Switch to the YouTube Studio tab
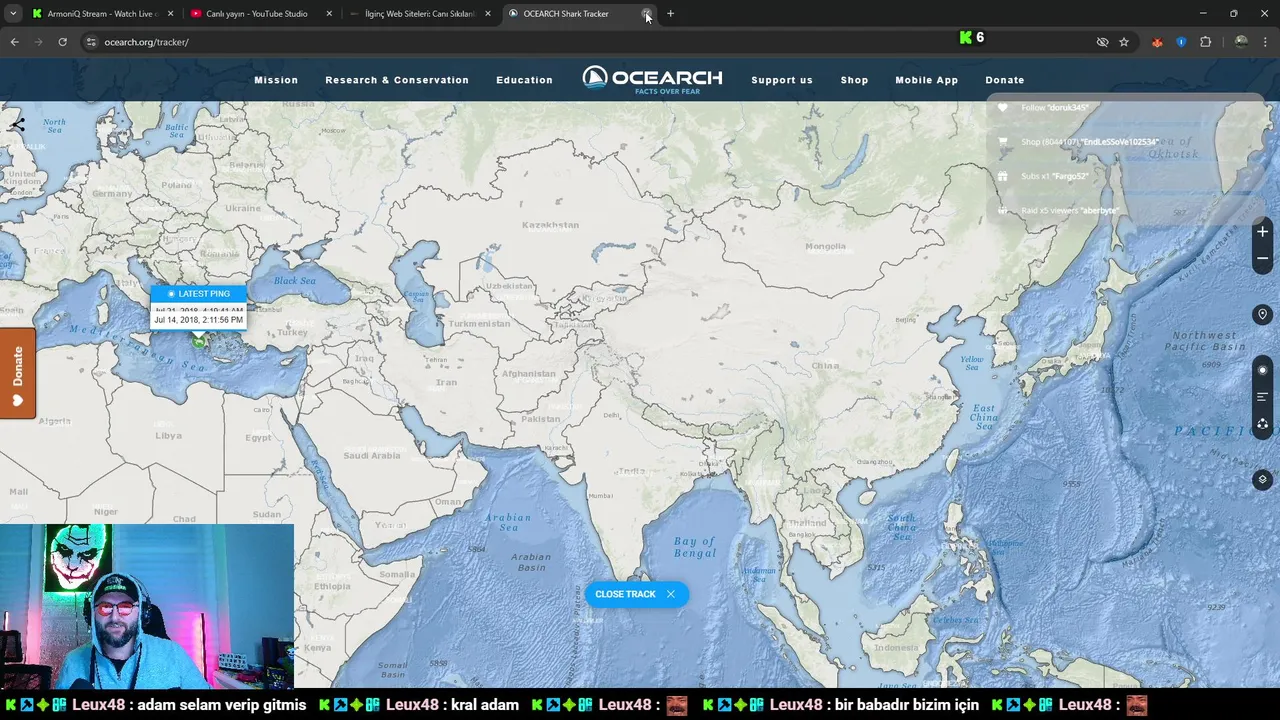 click(256, 14)
